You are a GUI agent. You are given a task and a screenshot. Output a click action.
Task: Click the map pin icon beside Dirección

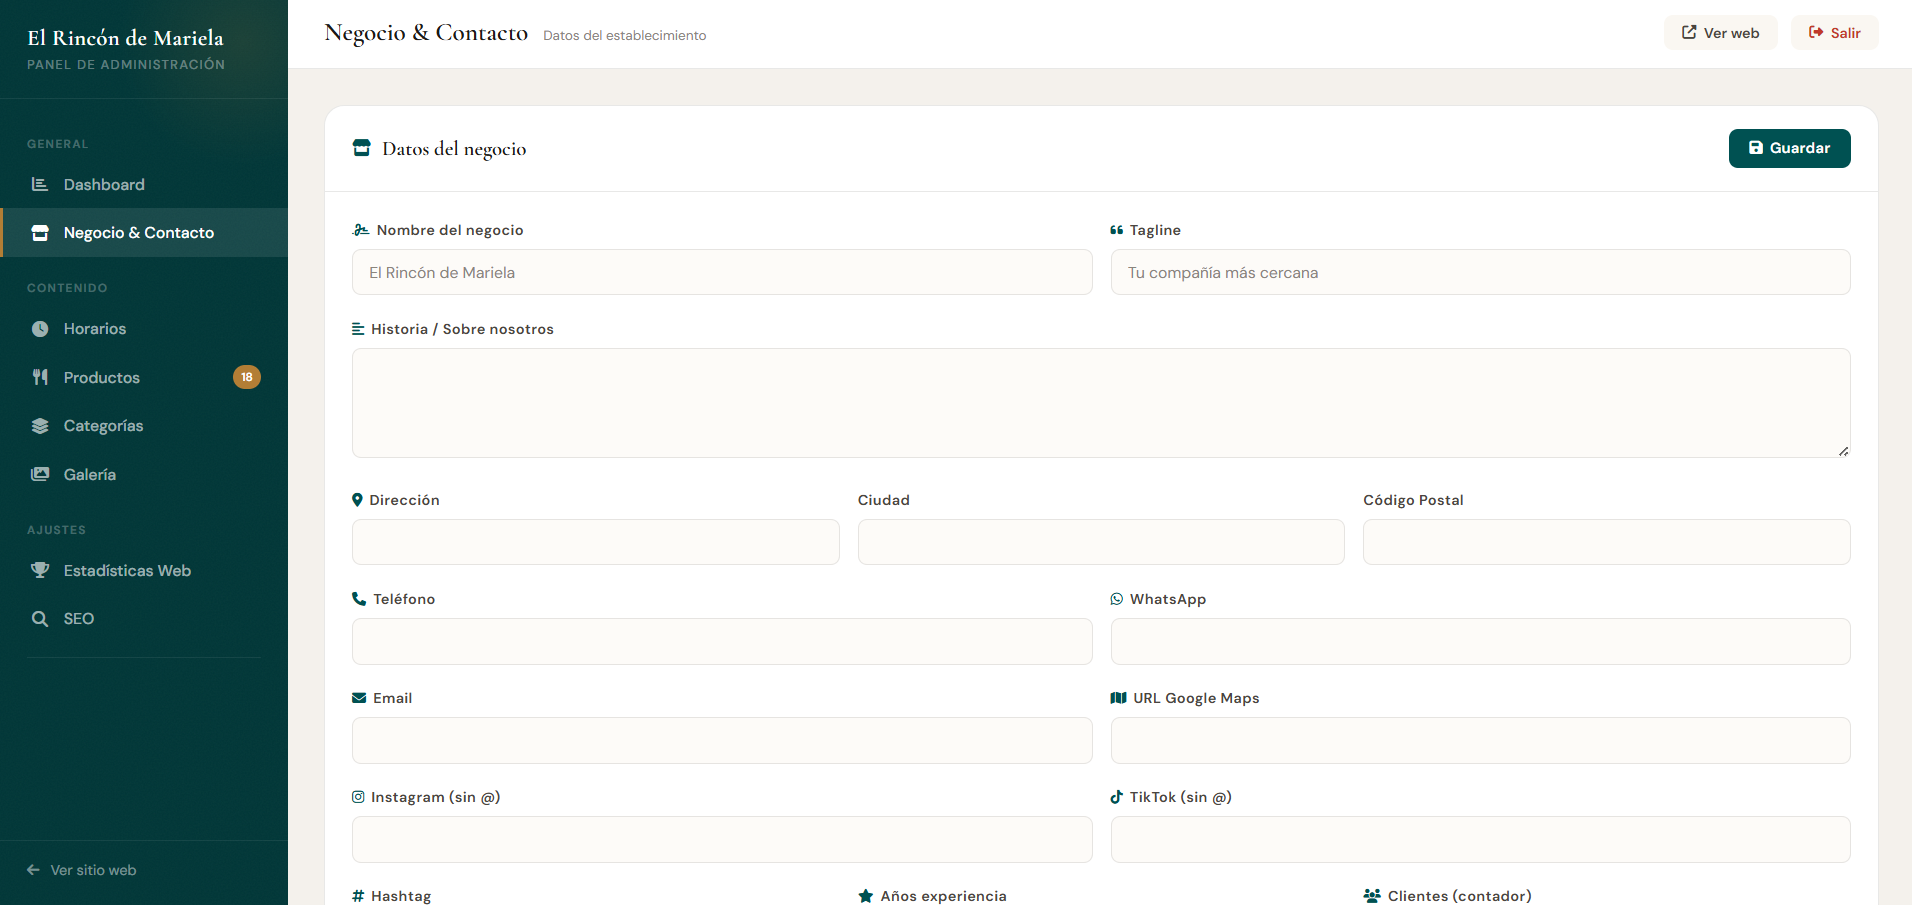tap(357, 500)
